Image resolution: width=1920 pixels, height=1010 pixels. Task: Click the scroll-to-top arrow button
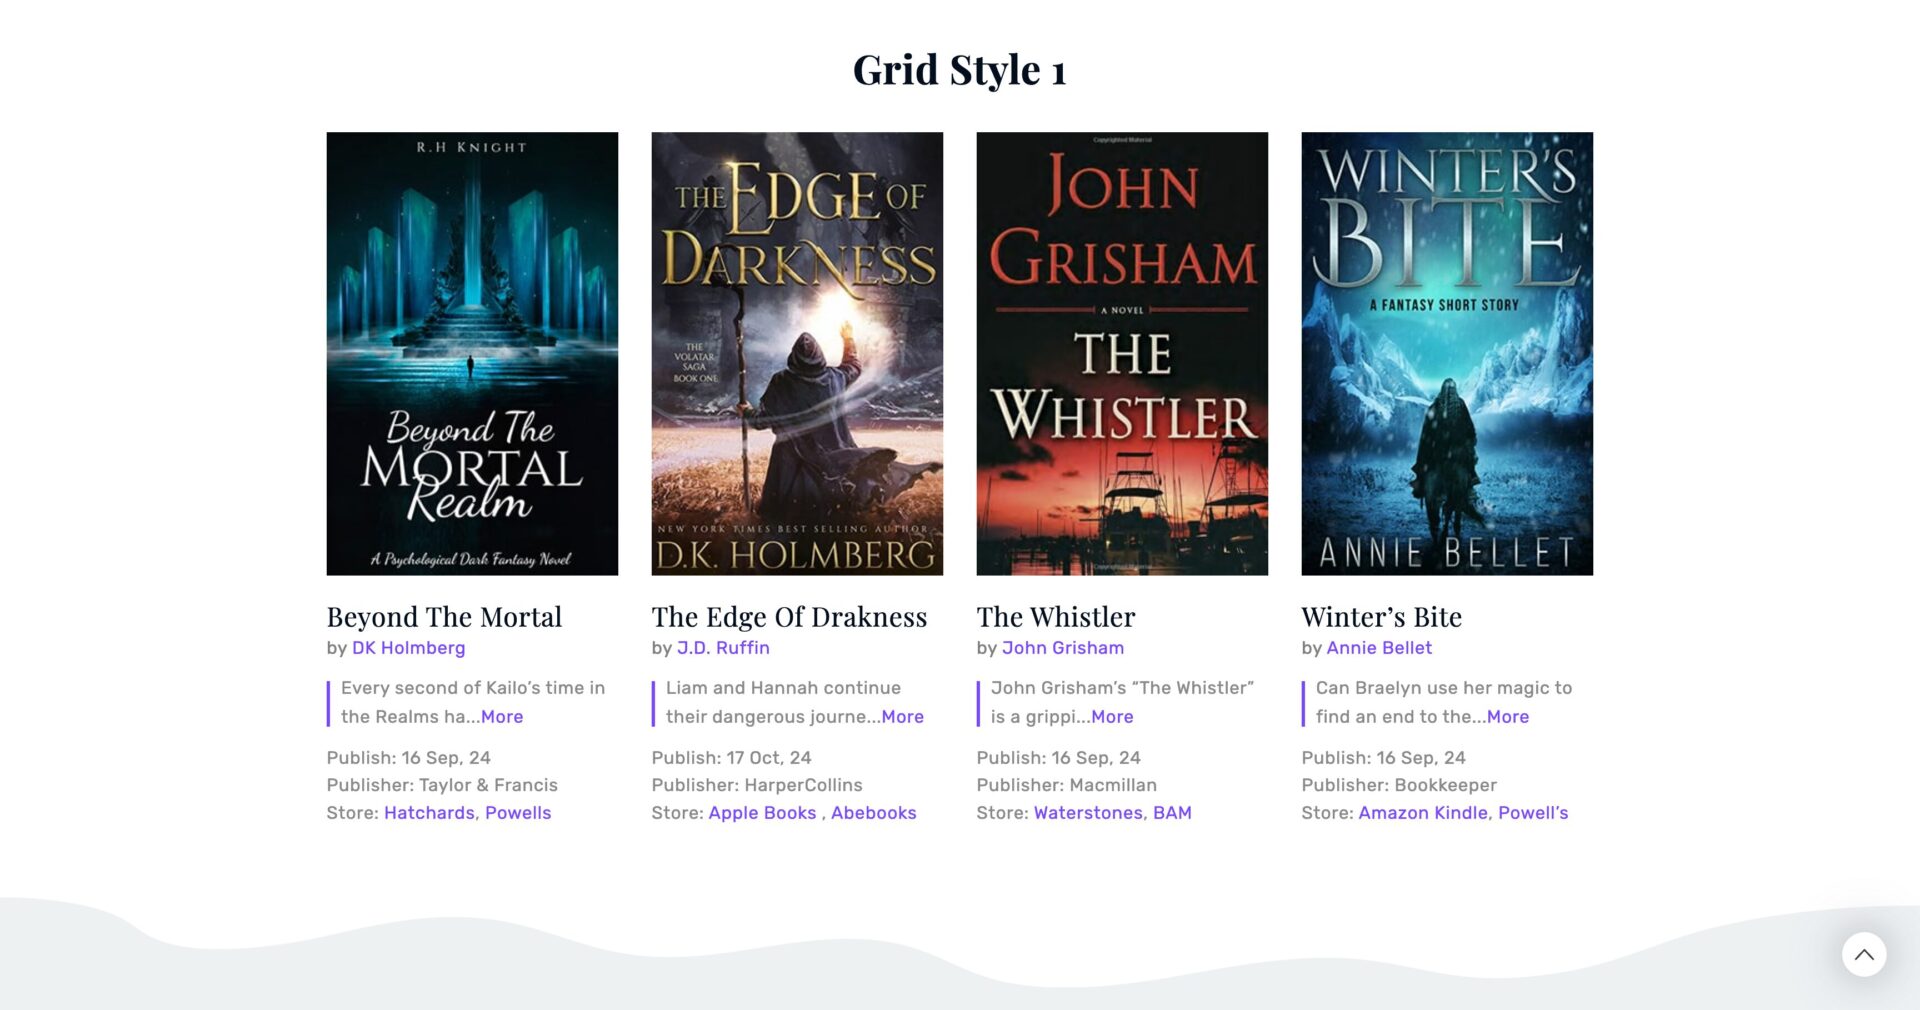tap(1864, 955)
